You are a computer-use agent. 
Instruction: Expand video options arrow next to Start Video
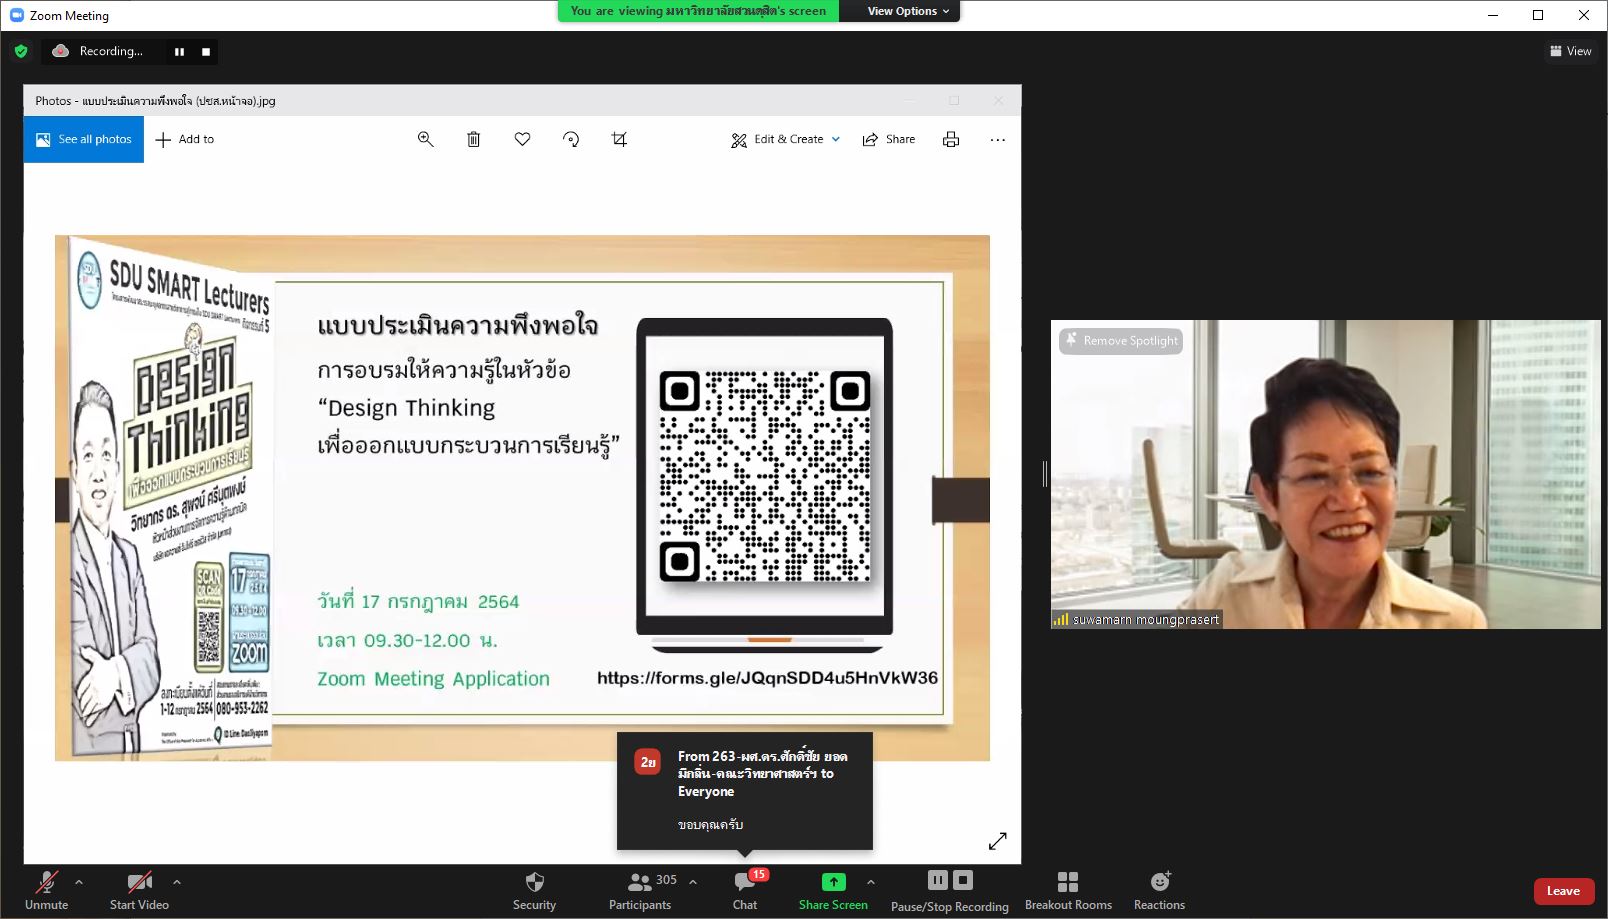177,882
